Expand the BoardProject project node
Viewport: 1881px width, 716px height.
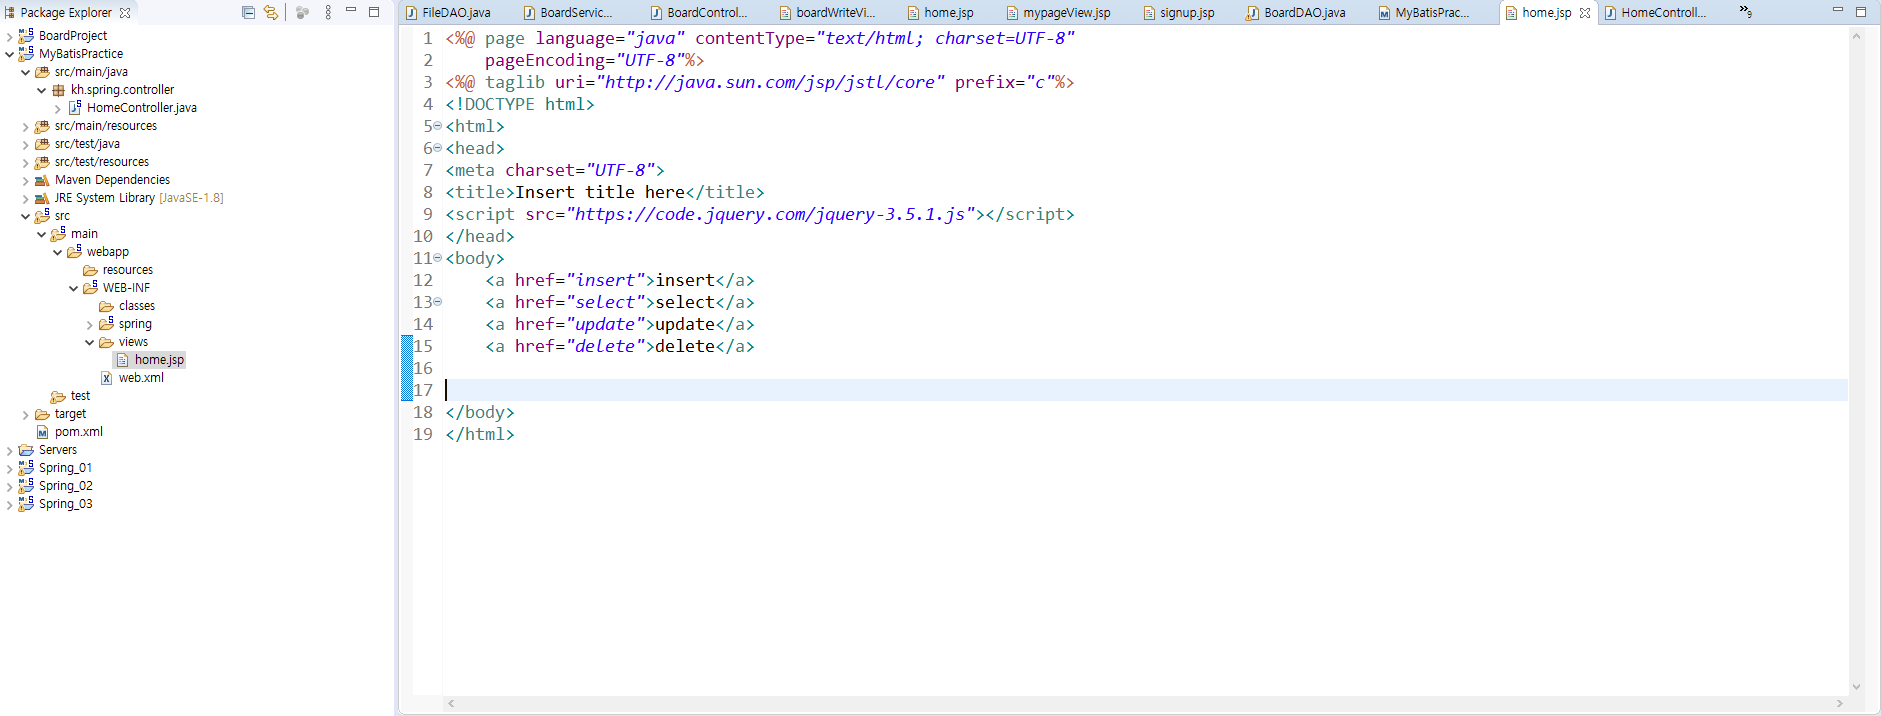9,36
